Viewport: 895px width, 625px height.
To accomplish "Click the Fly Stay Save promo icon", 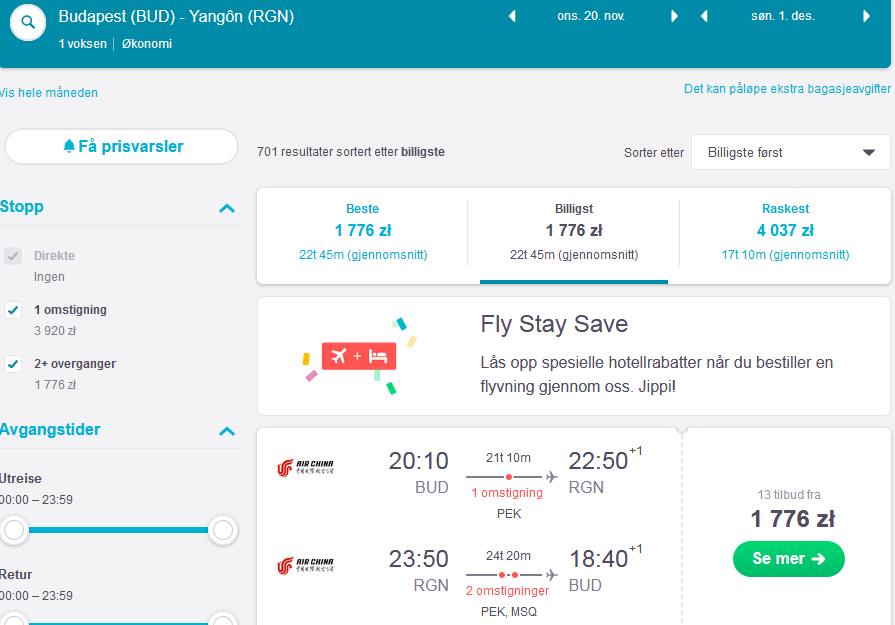I will tap(359, 356).
